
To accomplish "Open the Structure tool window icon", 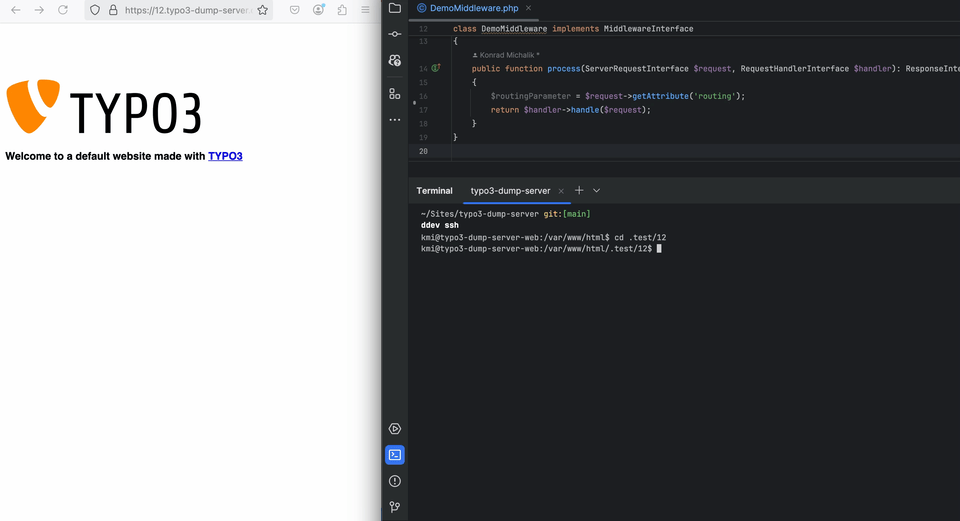I will (395, 93).
